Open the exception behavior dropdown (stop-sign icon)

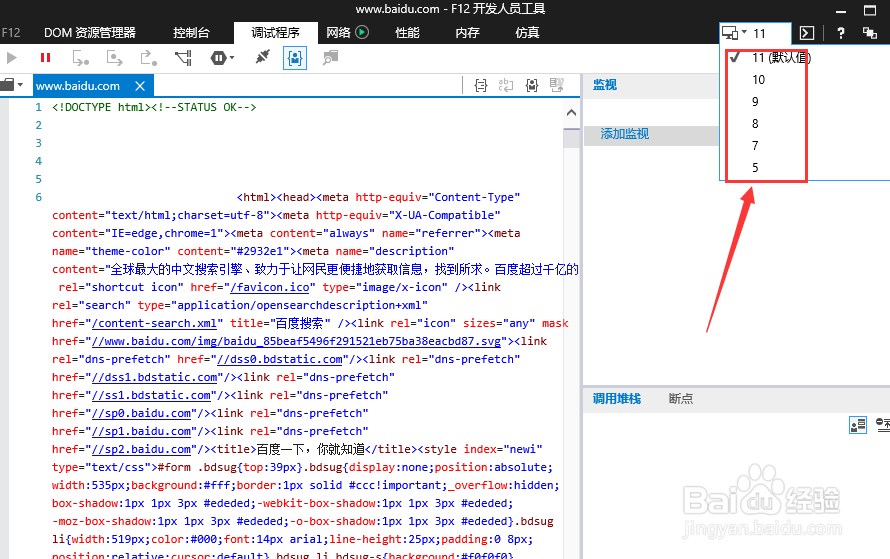coord(222,58)
